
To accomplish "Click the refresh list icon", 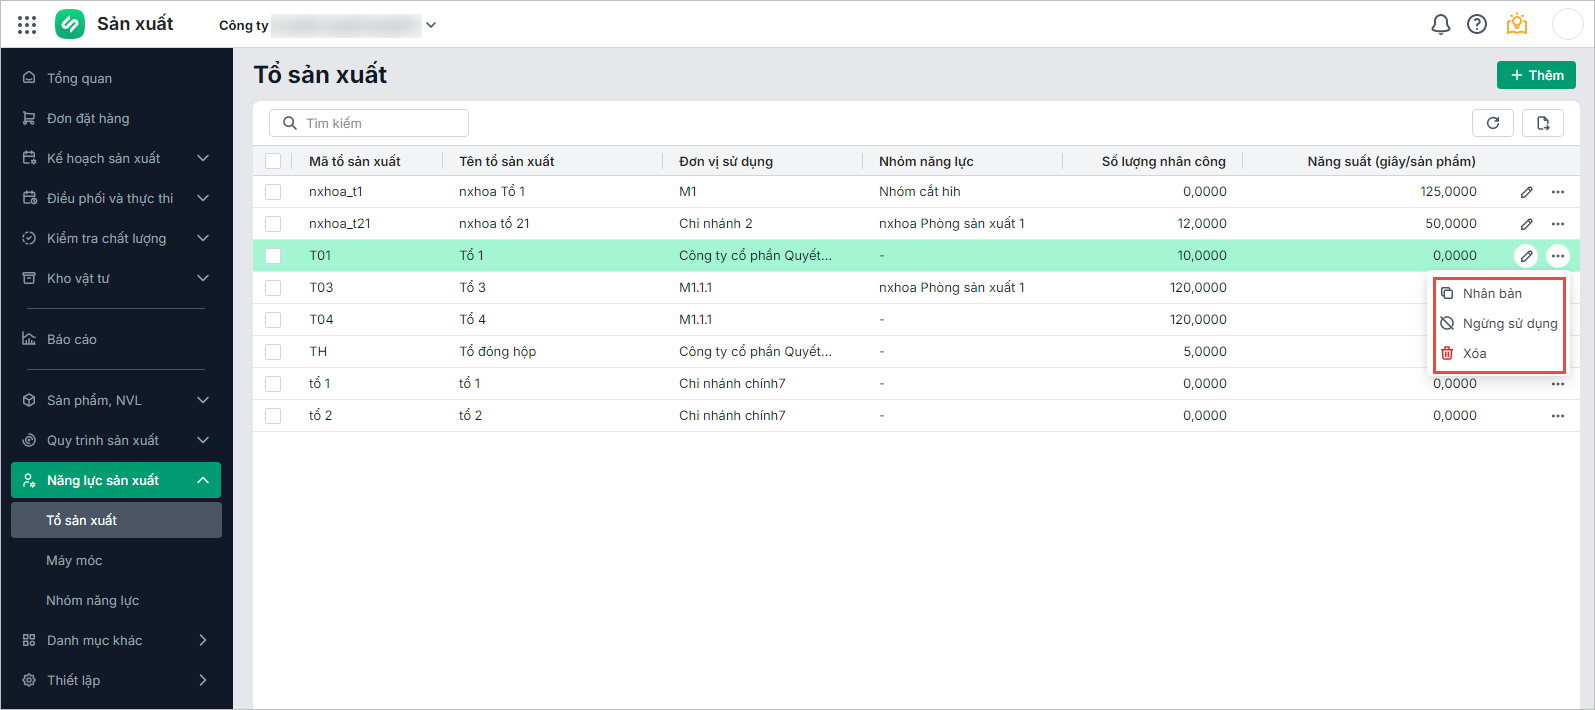I will [1492, 123].
